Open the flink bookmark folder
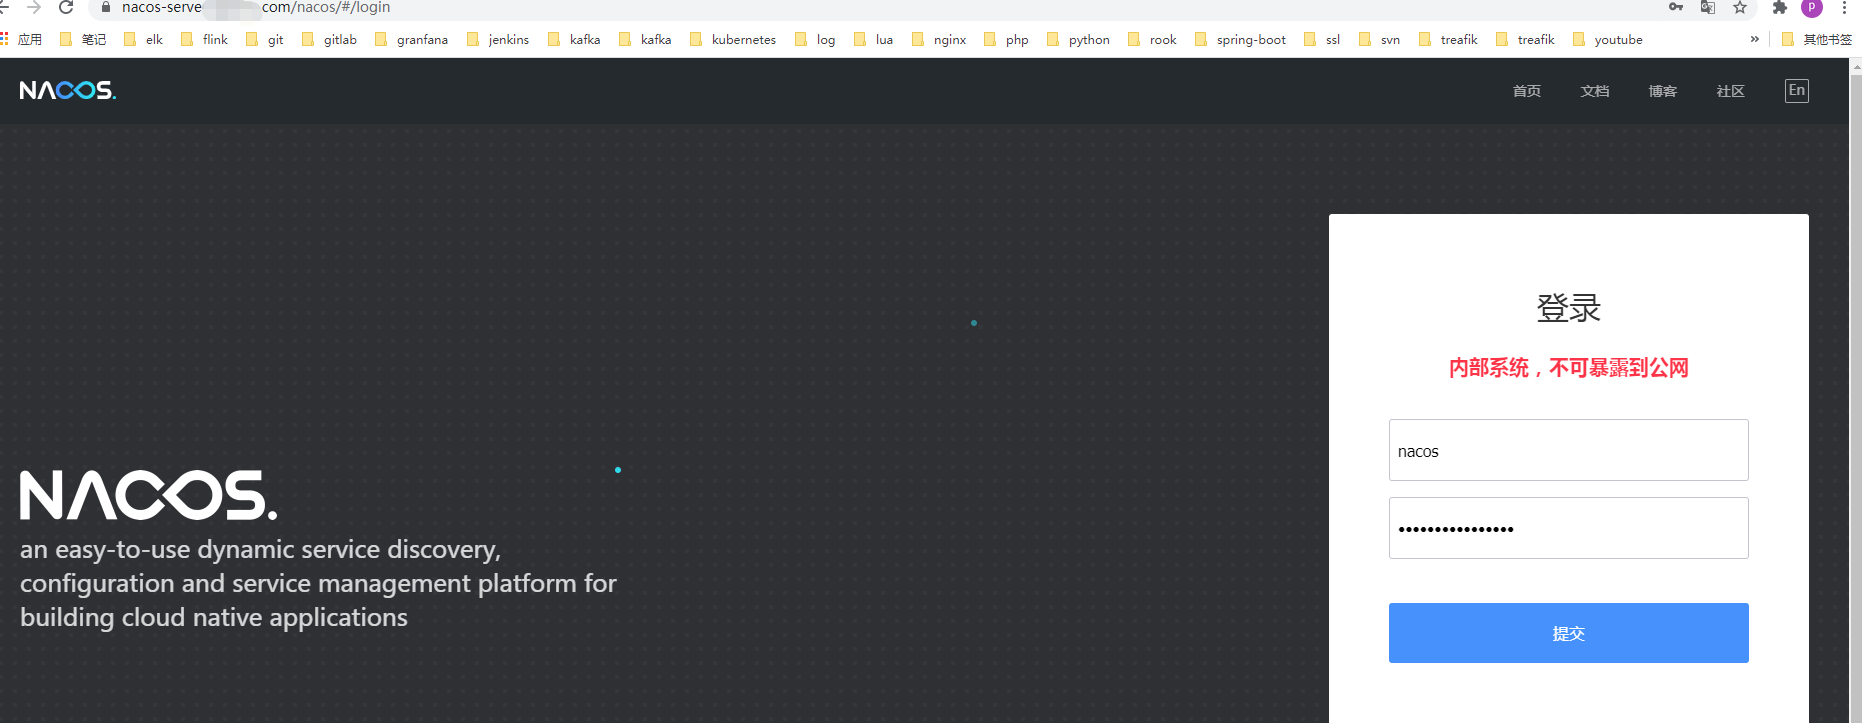 click(204, 39)
